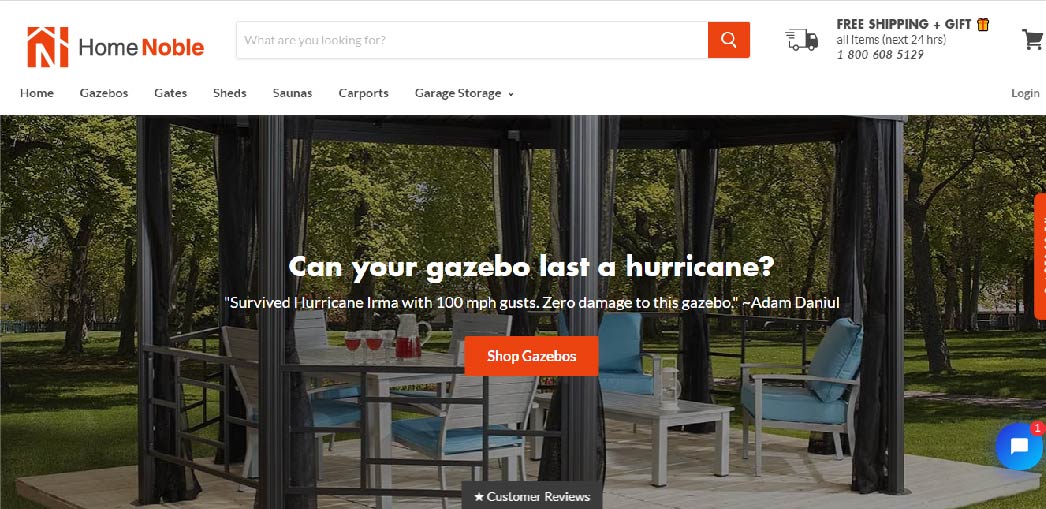Navigate to Carports page
Viewport: 1046px width, 509px height.
pos(364,93)
